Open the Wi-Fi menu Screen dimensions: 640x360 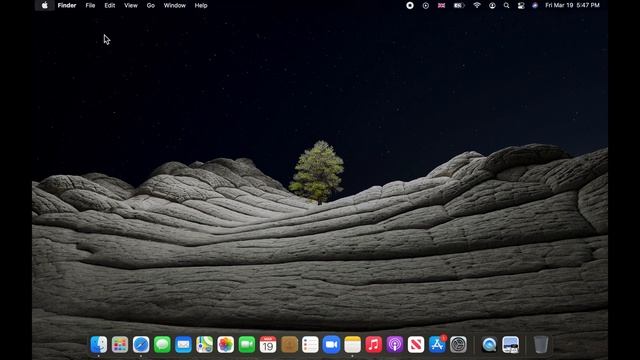point(477,5)
